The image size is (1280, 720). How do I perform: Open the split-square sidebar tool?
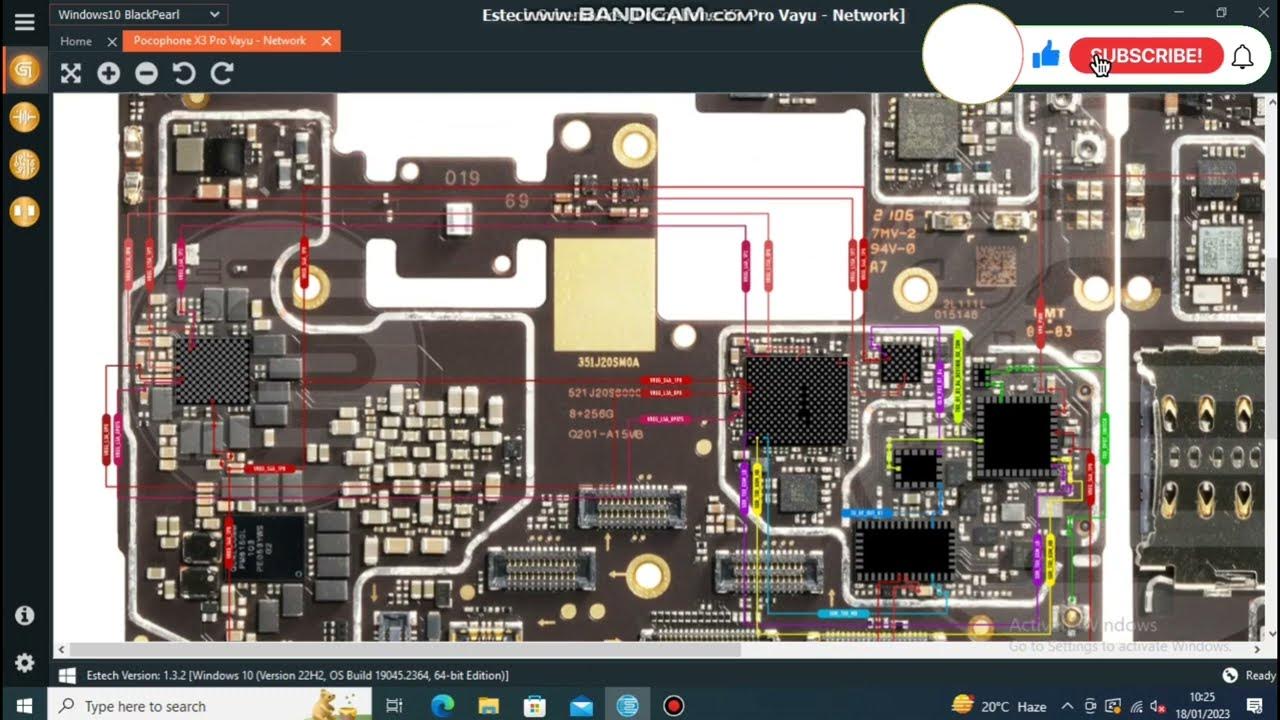pos(24,211)
